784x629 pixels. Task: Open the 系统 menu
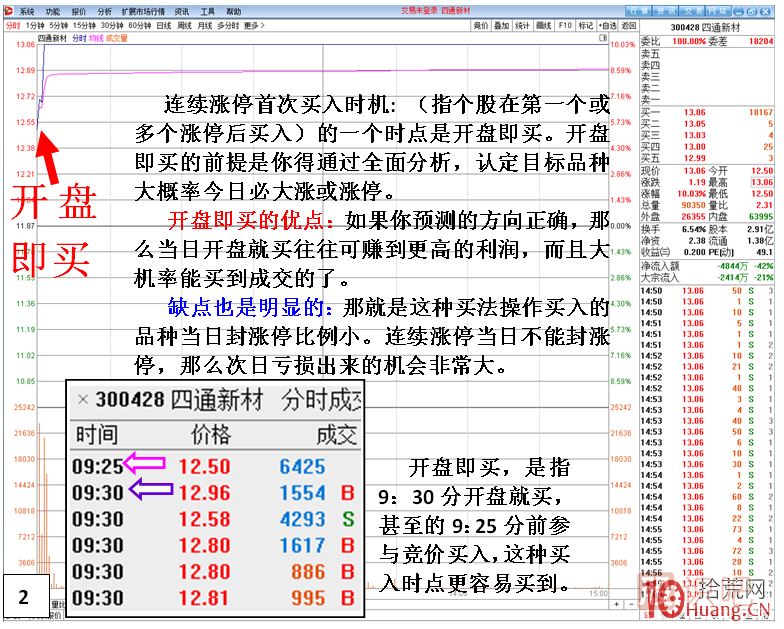(27, 12)
